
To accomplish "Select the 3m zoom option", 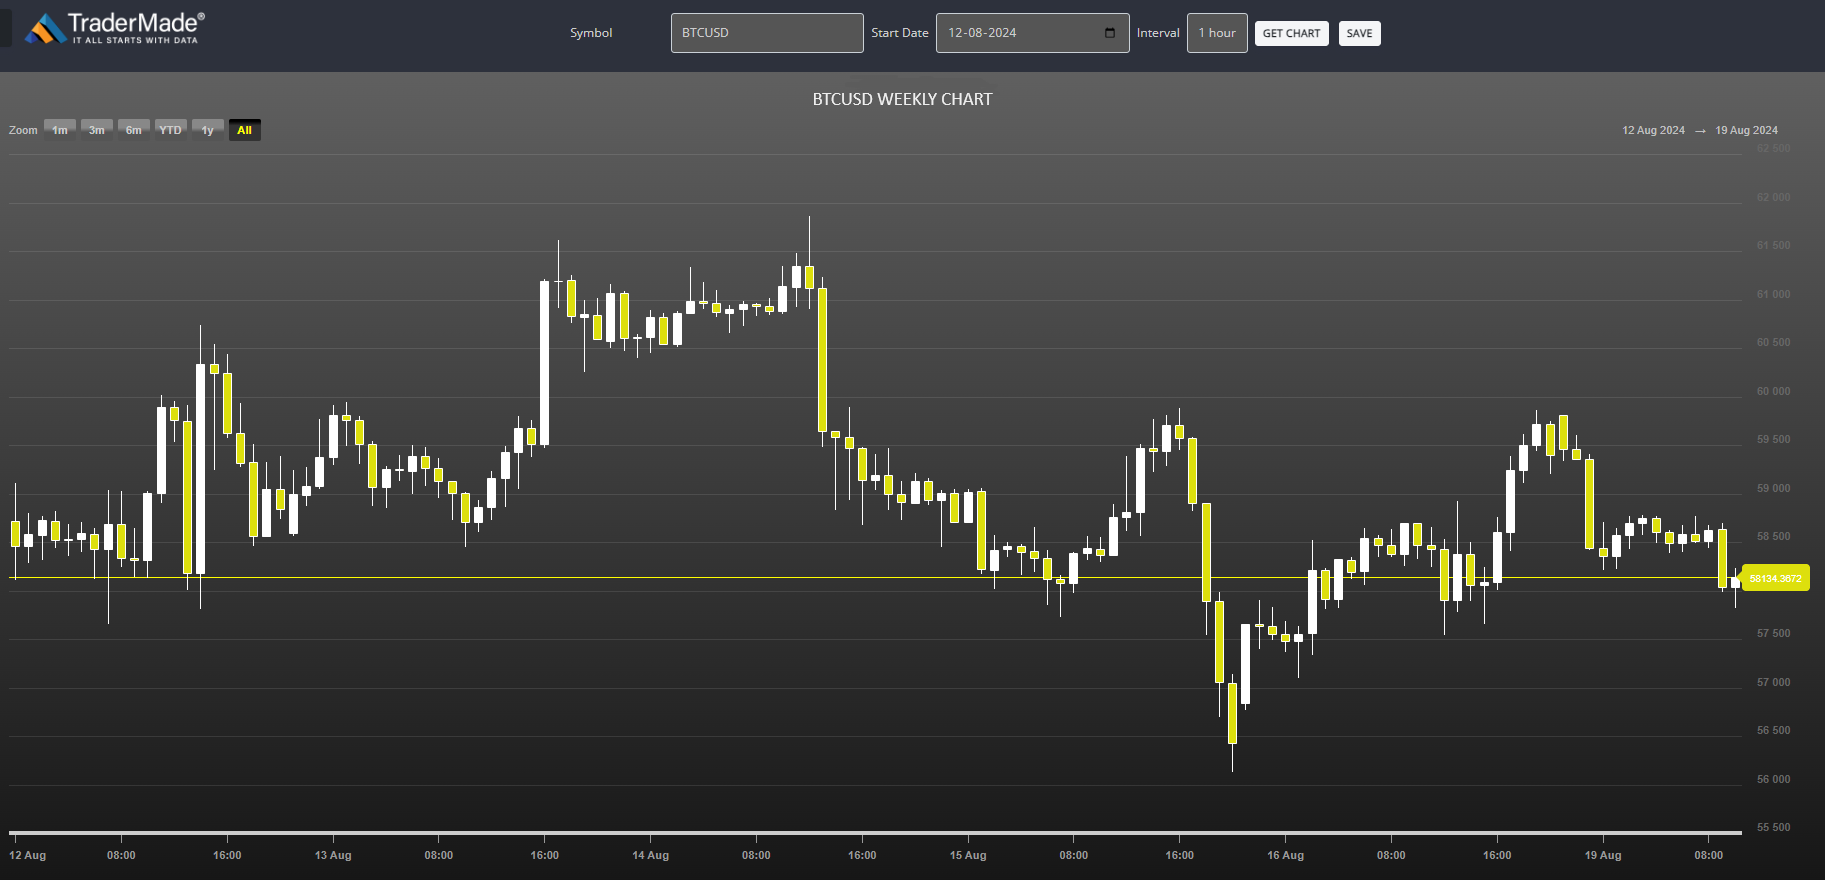I will pyautogui.click(x=97, y=130).
